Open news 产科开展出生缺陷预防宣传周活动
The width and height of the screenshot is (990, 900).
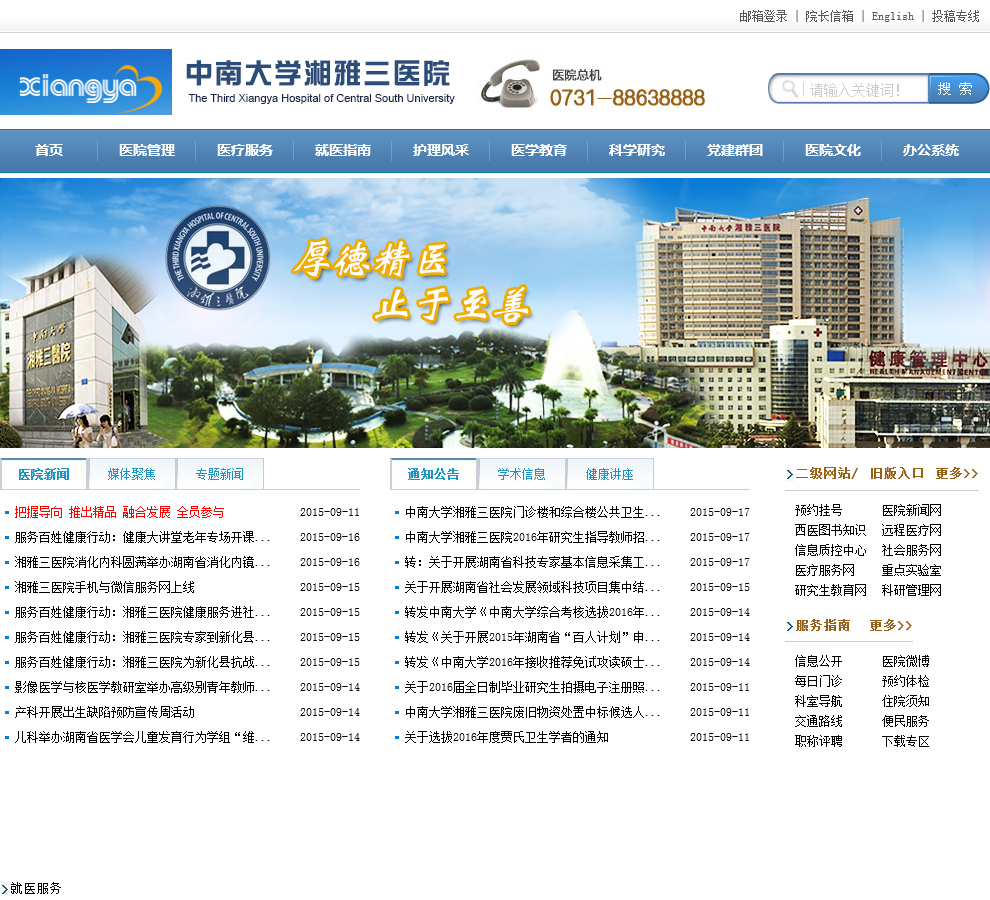point(105,712)
